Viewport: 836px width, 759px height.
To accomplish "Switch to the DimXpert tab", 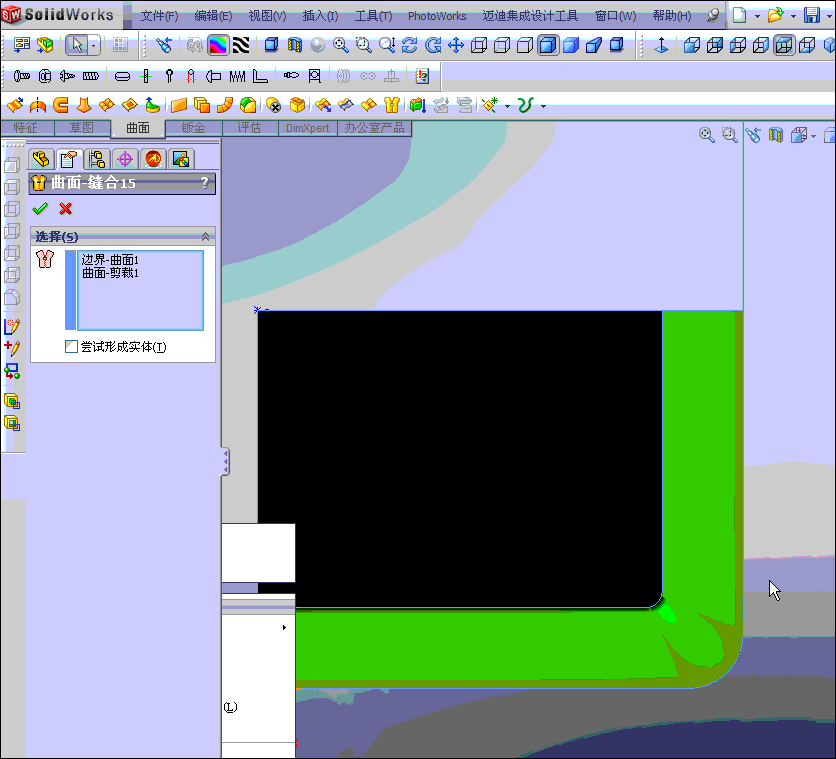I will pyautogui.click(x=307, y=128).
